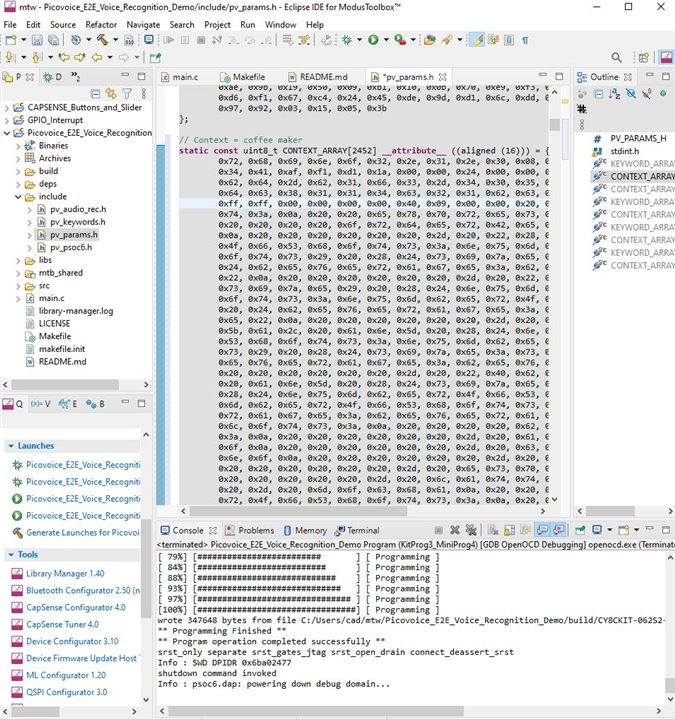
Task: Expand the build folder in tree
Action: tap(20, 171)
